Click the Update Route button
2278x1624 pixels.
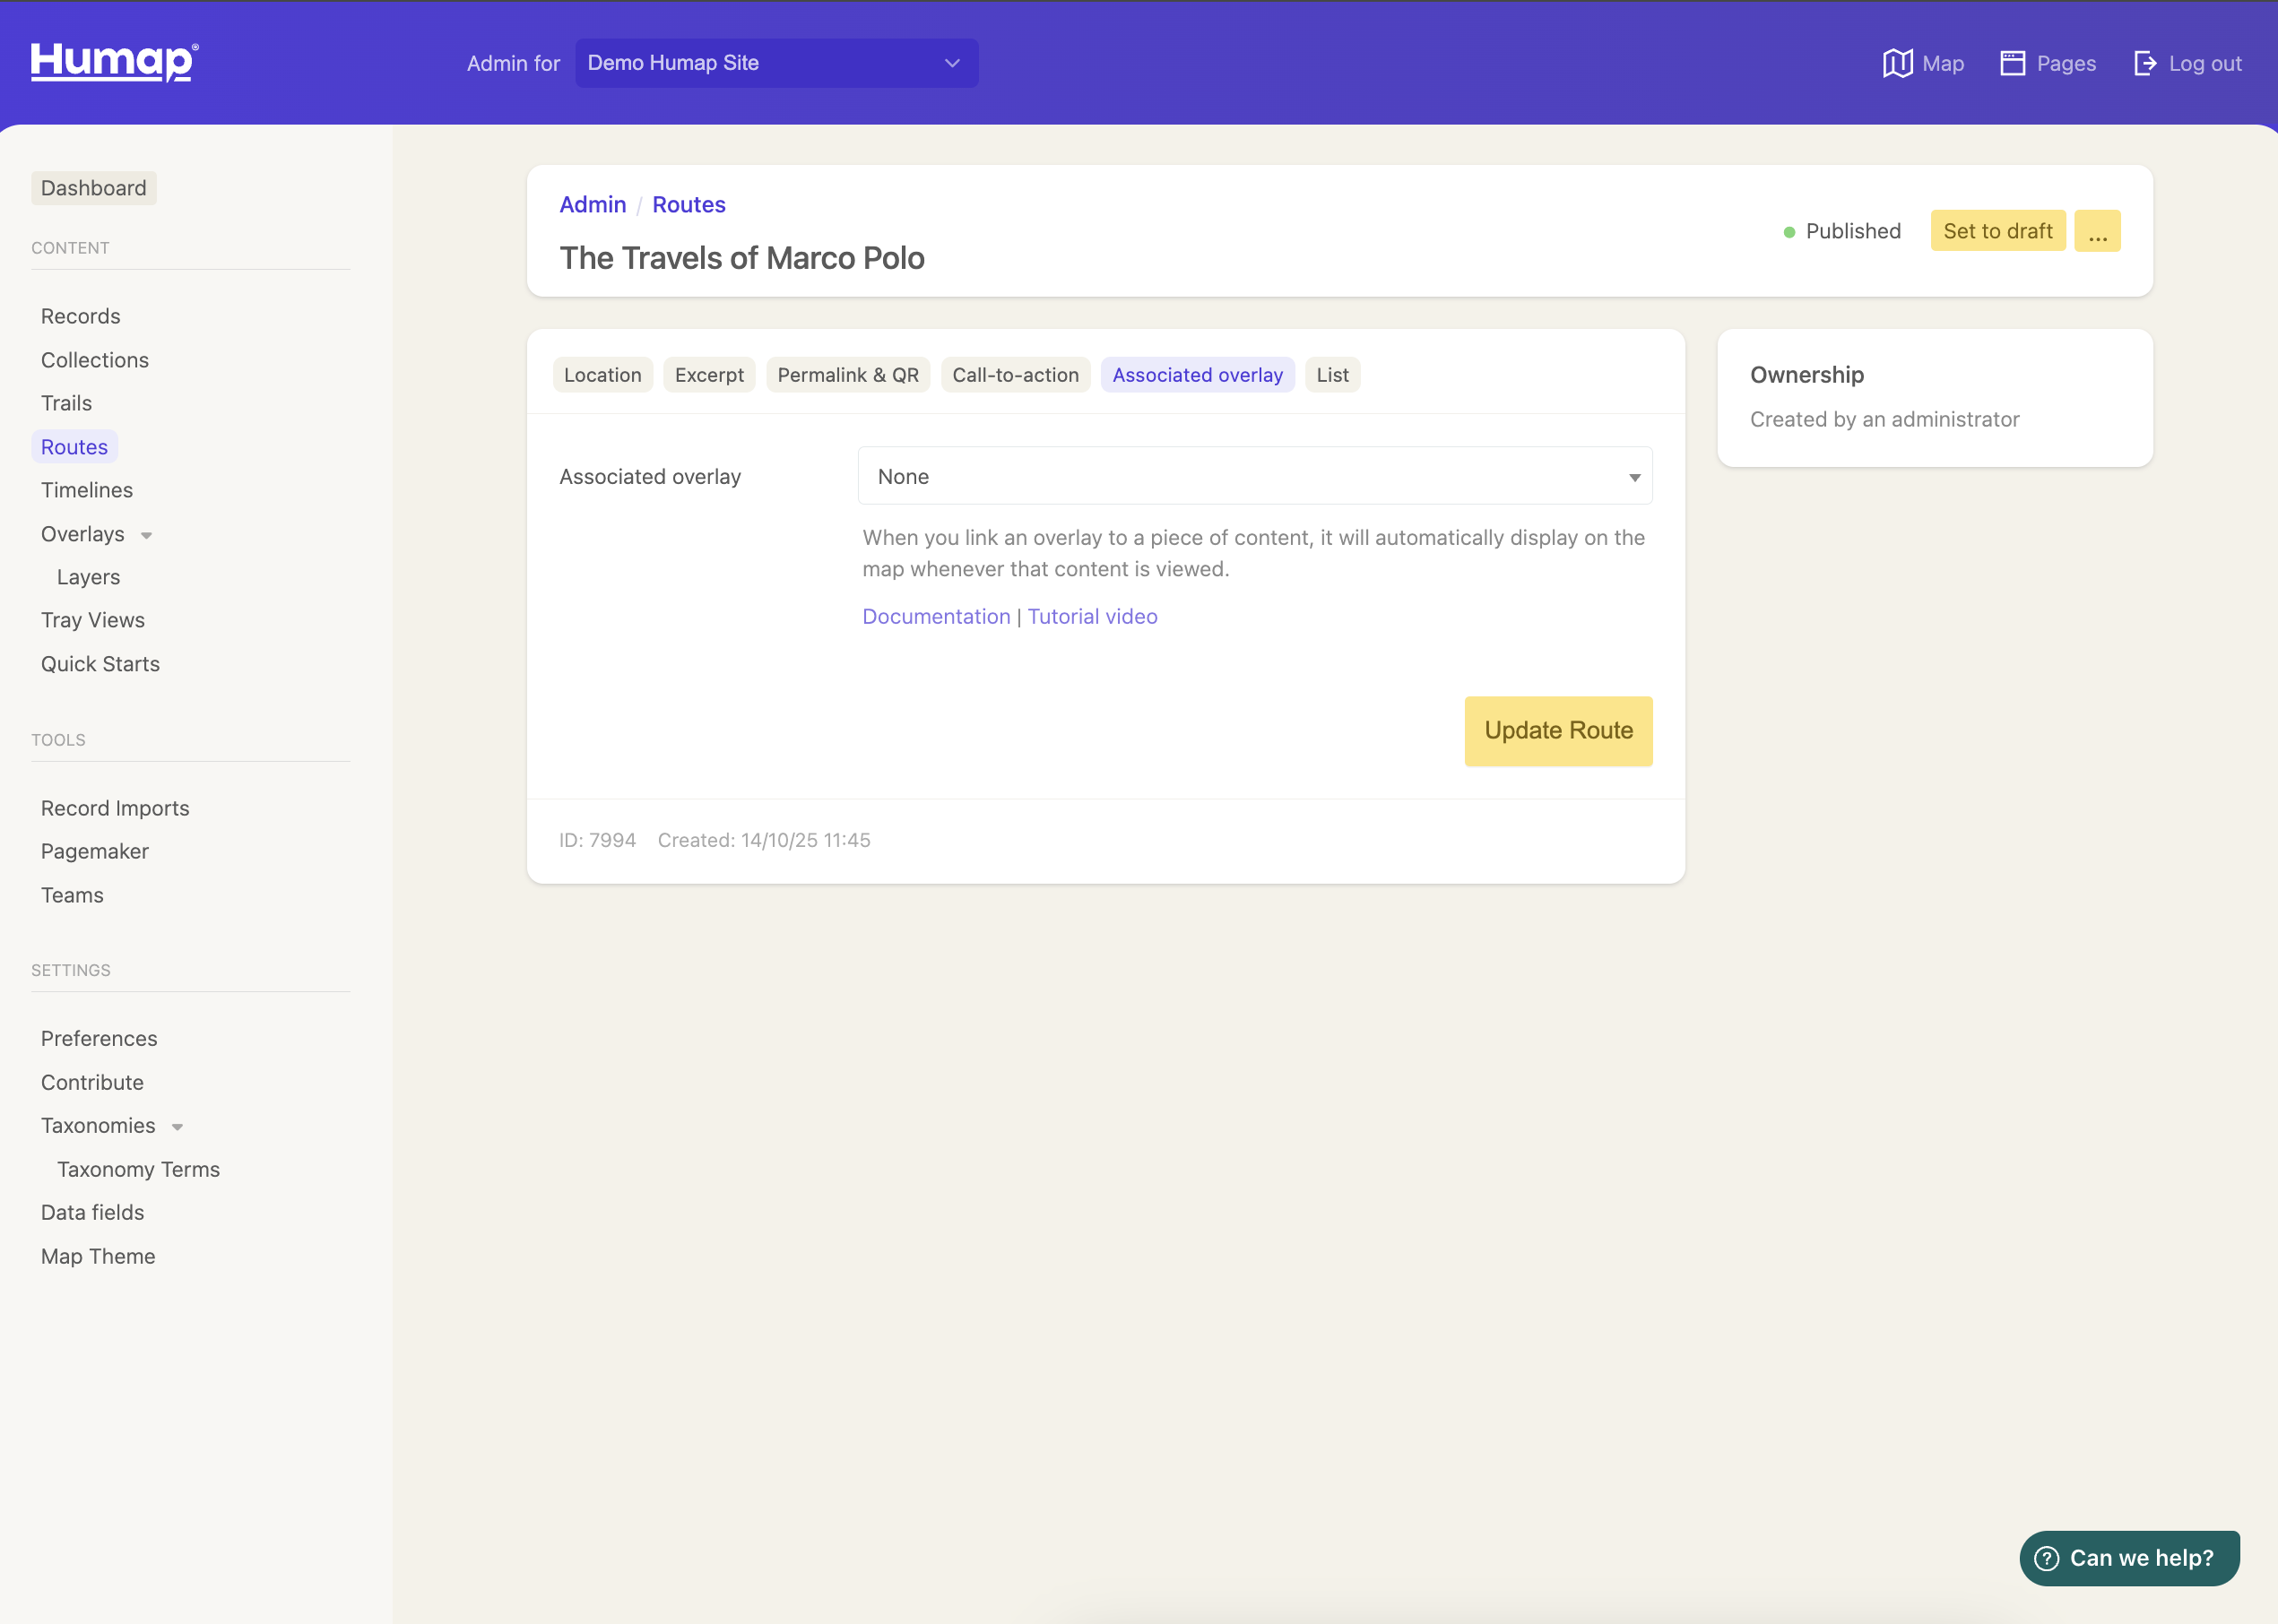click(1557, 731)
